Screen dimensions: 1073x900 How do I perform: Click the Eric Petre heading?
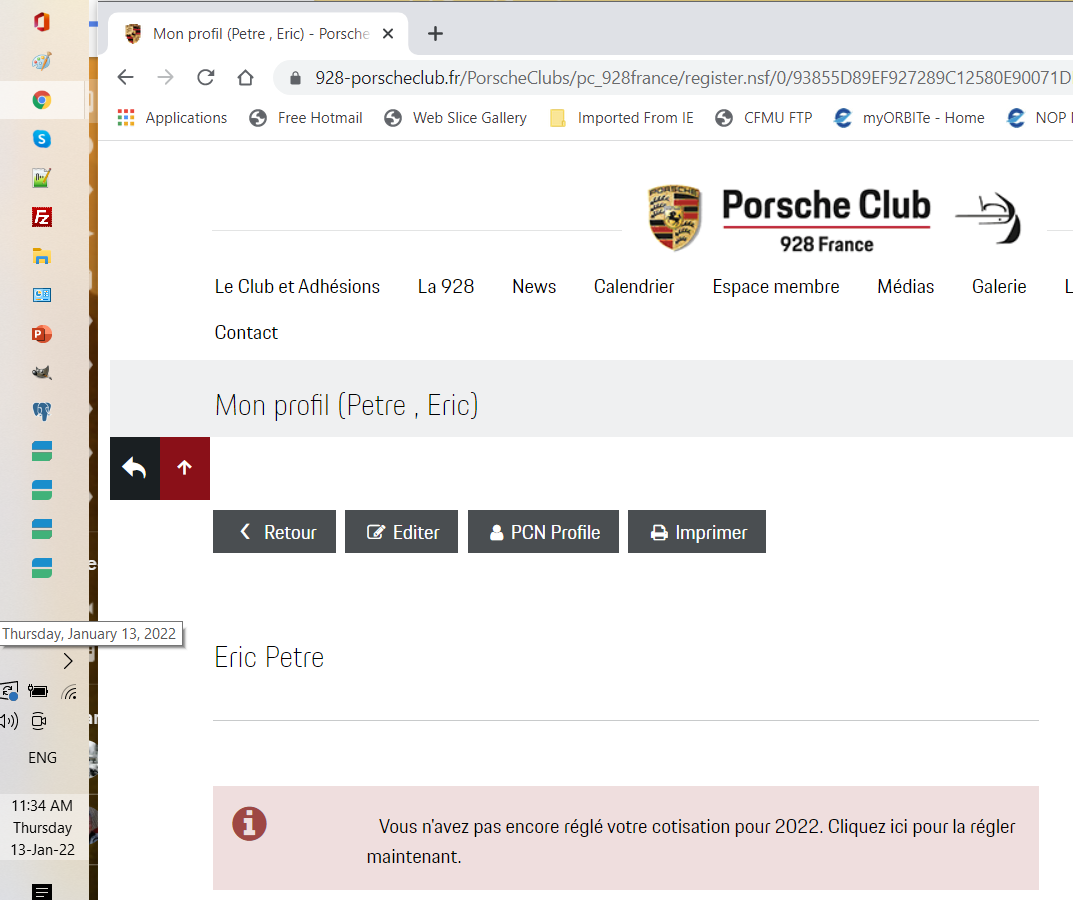click(269, 657)
